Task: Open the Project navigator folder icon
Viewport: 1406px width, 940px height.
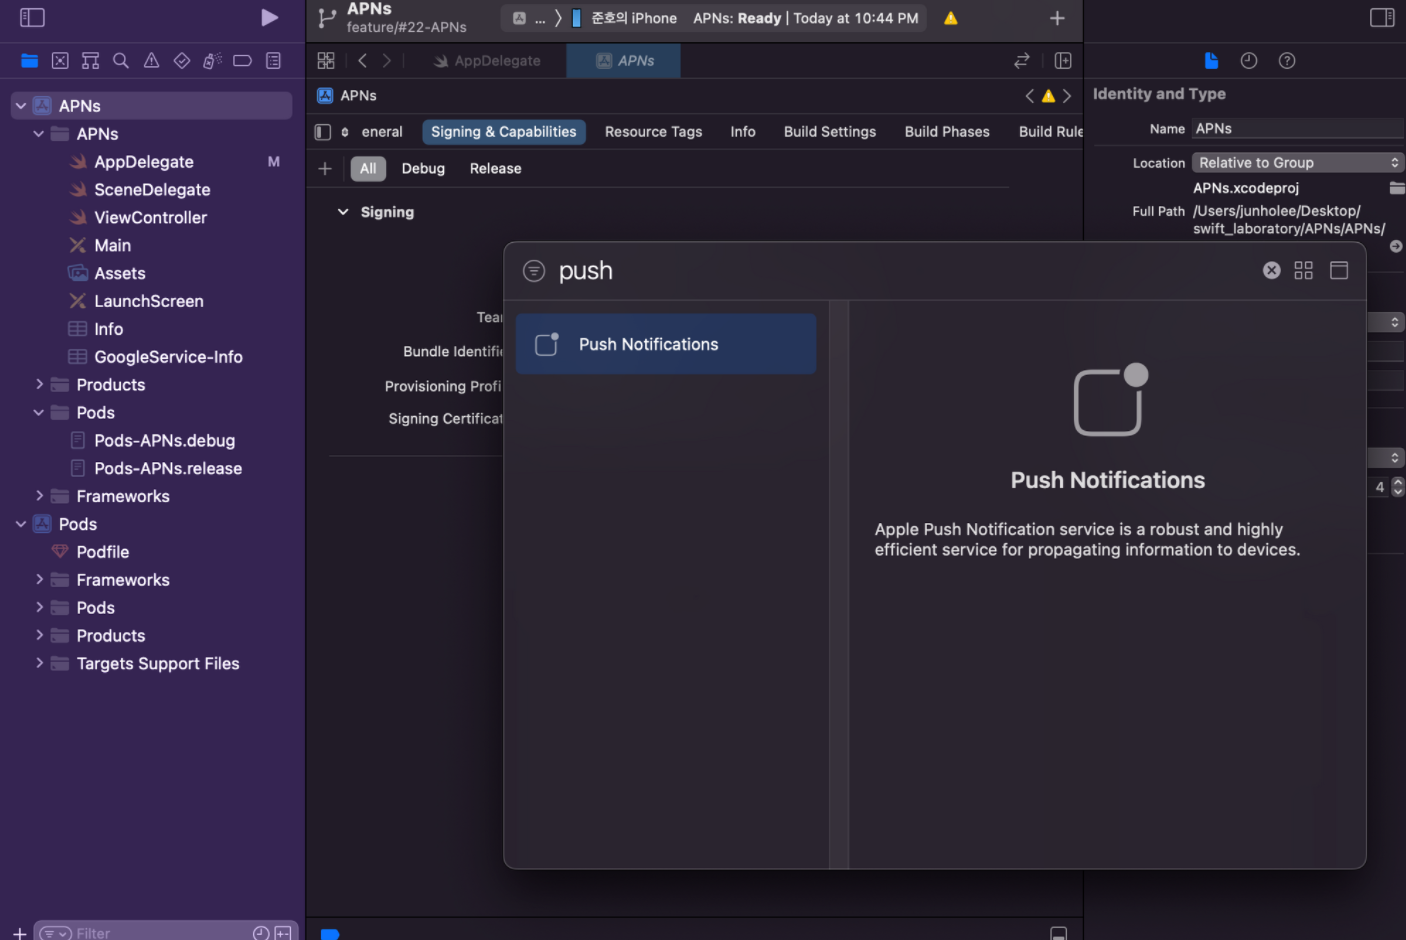Action: click(x=30, y=61)
